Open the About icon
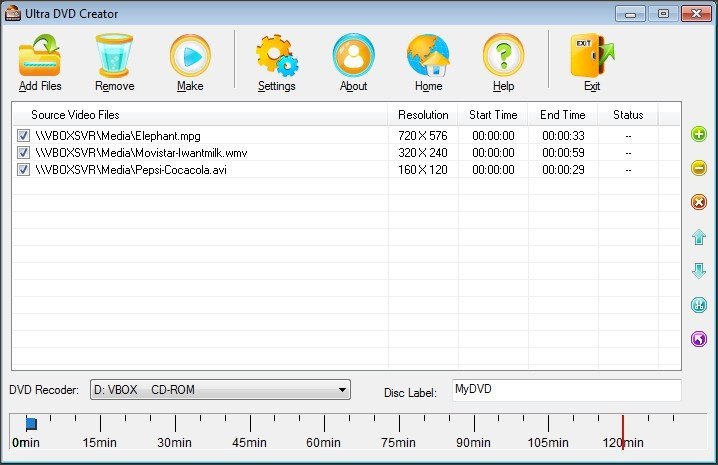This screenshot has width=718, height=465. point(354,55)
